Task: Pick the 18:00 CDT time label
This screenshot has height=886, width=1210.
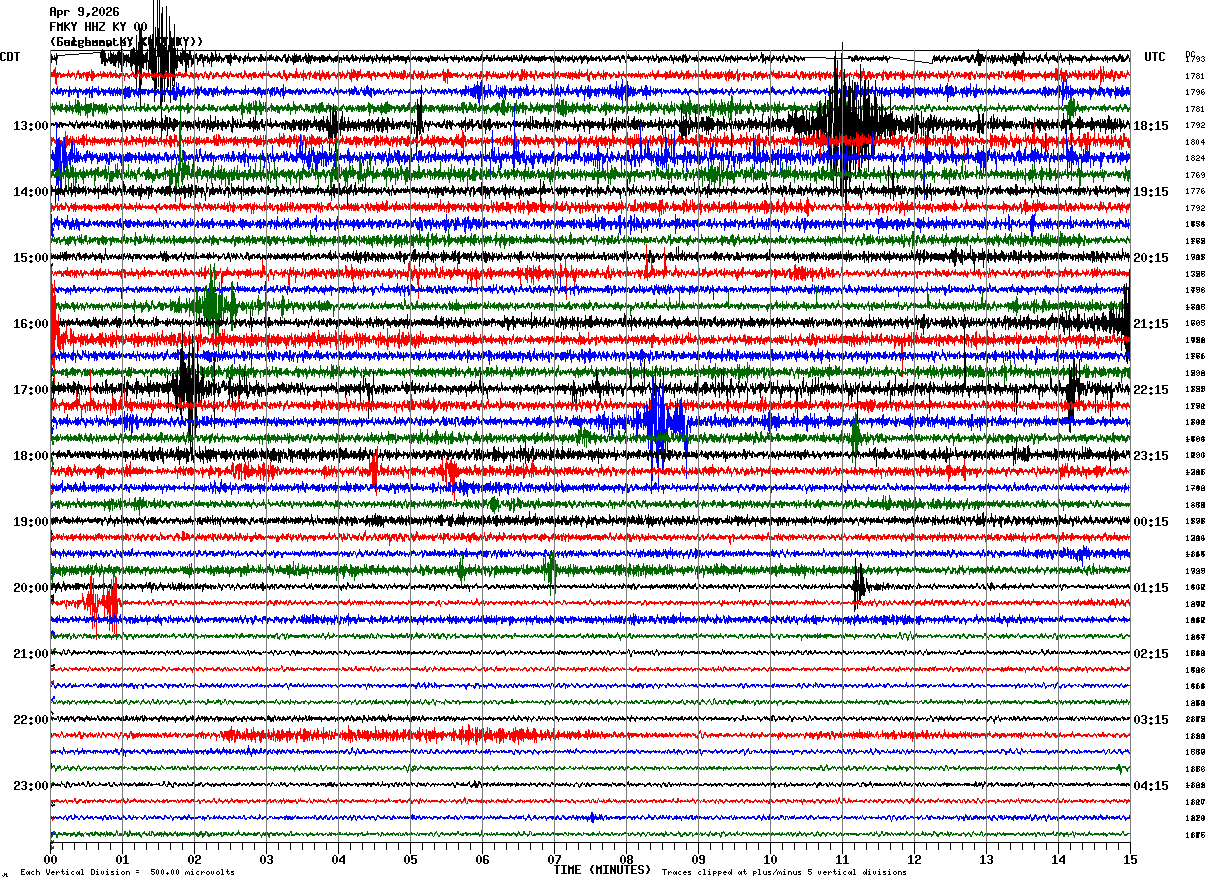Action: (x=30, y=456)
